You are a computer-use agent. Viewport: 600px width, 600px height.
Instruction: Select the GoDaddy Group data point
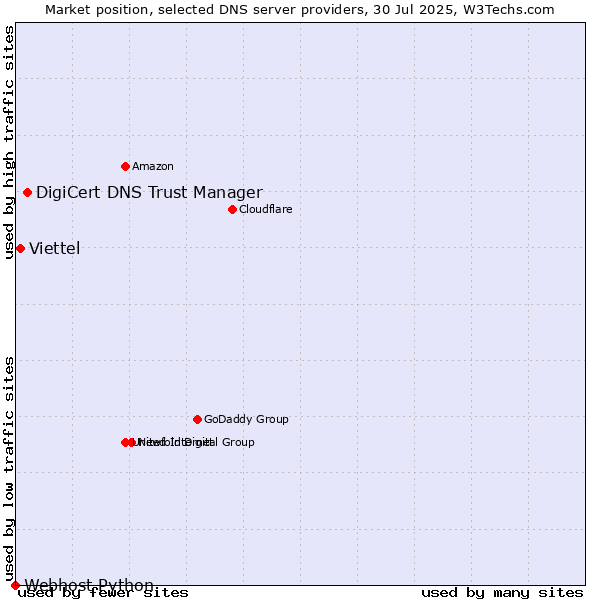(197, 420)
